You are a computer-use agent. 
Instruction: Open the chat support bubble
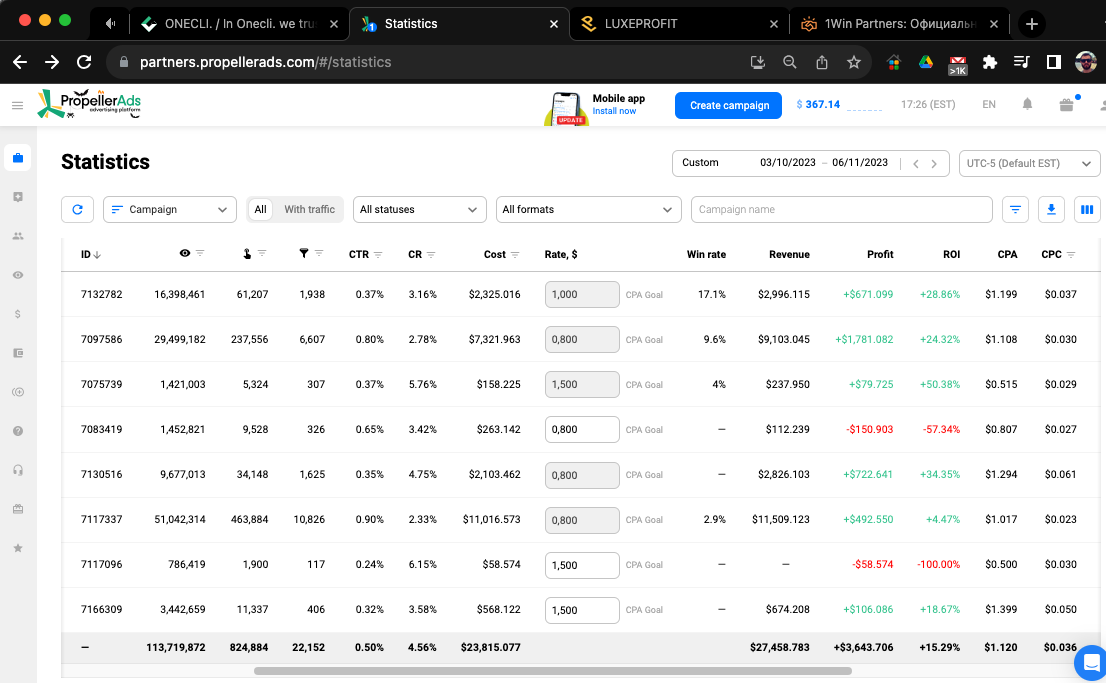1090,663
